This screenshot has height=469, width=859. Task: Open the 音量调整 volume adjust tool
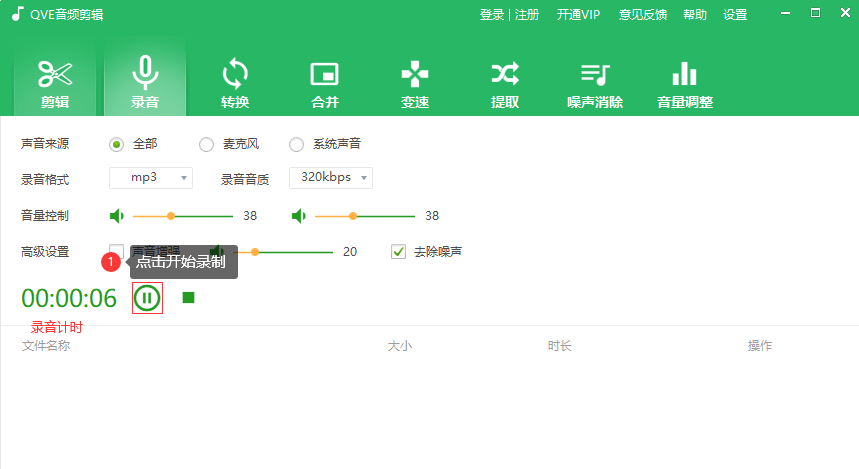(685, 82)
